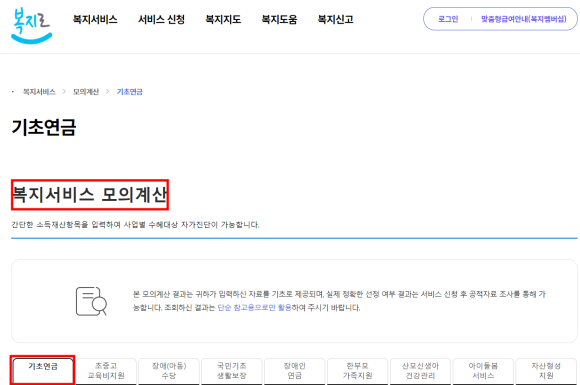Screen dimensions: 580x385
Task: Go to 복지서비스 in breadcrumb
Action: point(39,92)
